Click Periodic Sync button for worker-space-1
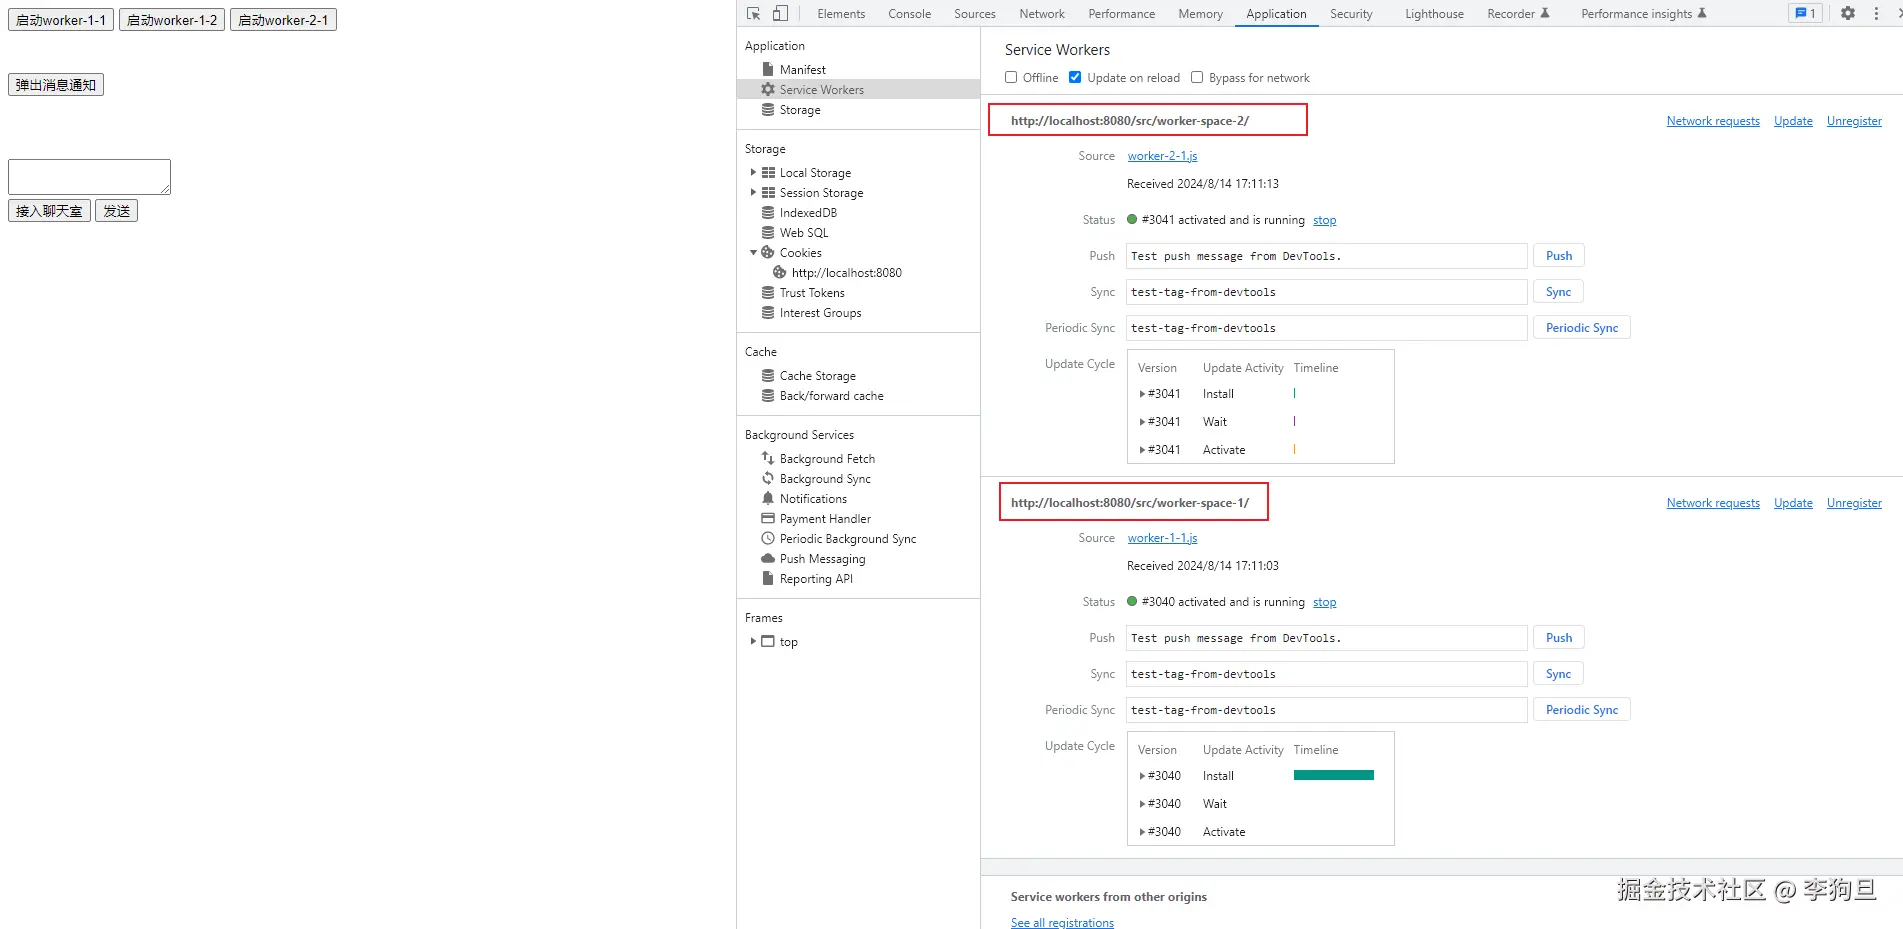Screen dimensions: 1903x929 1582,710
